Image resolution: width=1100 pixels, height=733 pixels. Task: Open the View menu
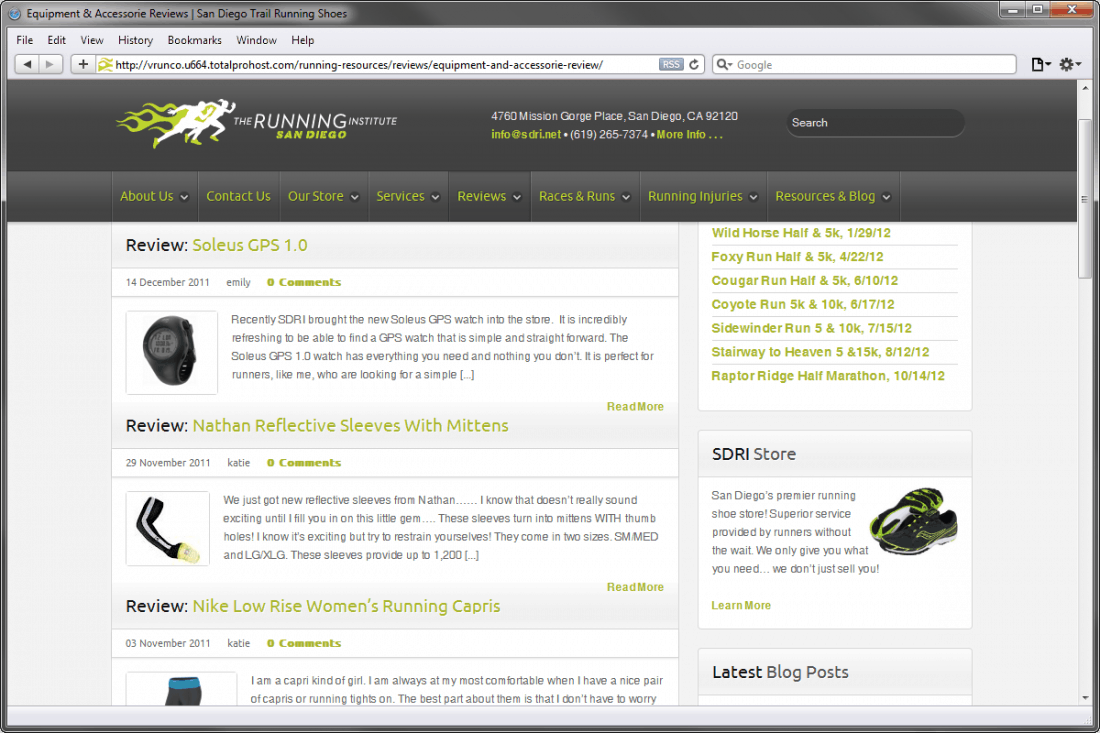92,40
